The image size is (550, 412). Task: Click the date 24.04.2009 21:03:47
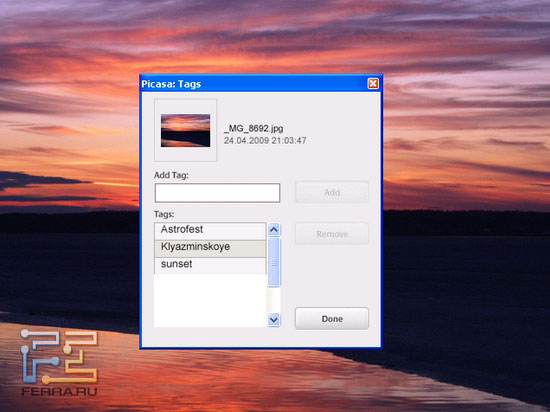click(x=265, y=141)
